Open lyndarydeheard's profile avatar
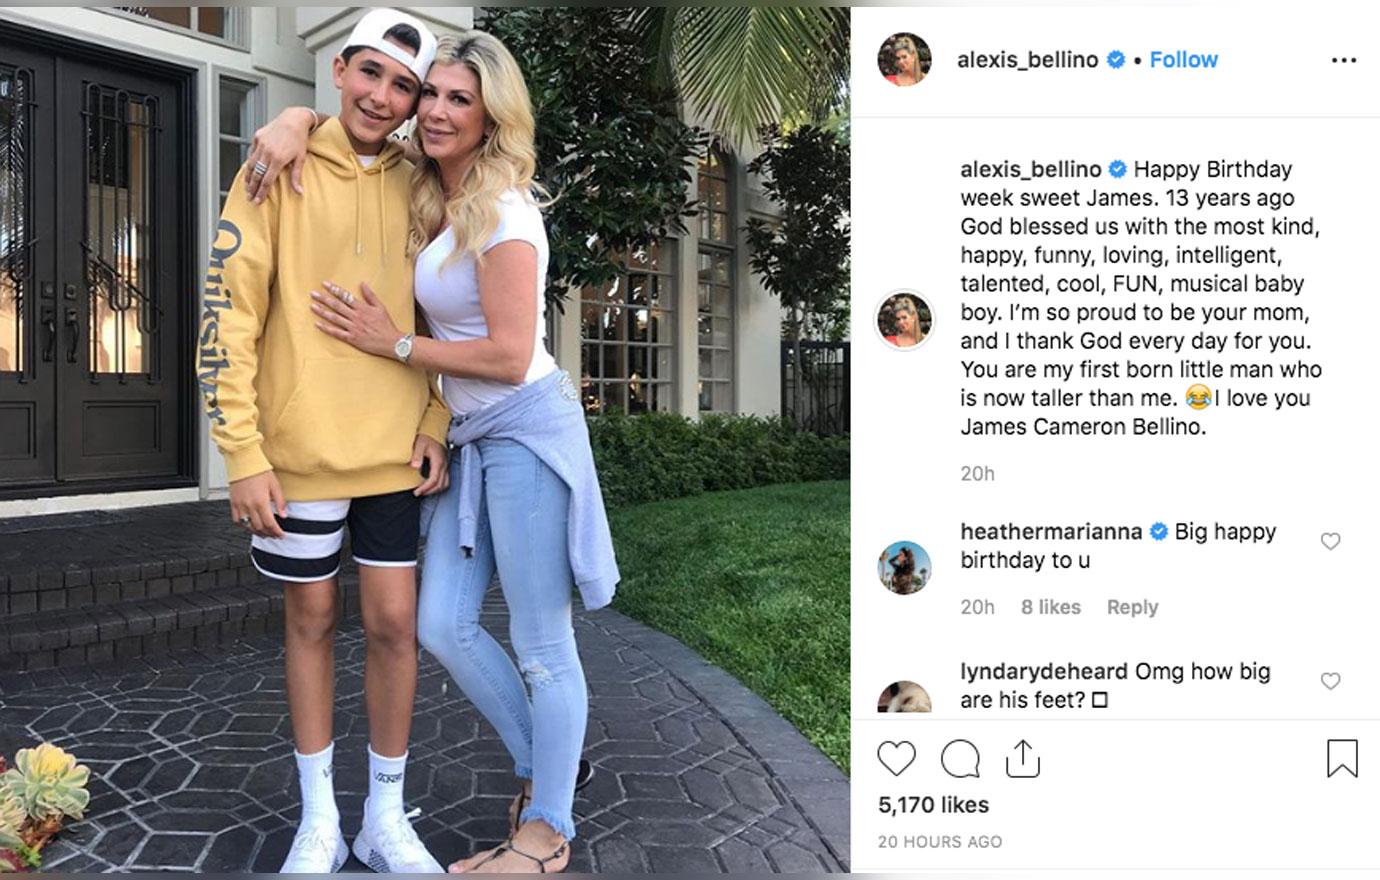The image size is (1380, 880). 904,697
